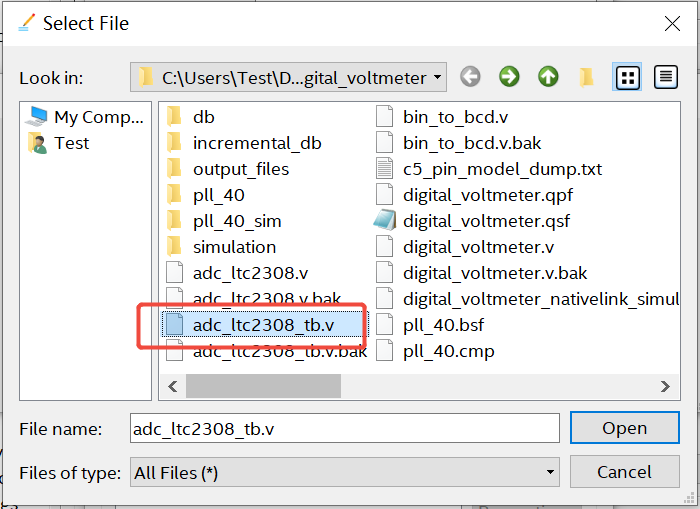
Task: Select file digital_voltmeter.qpf
Action: tap(474, 195)
